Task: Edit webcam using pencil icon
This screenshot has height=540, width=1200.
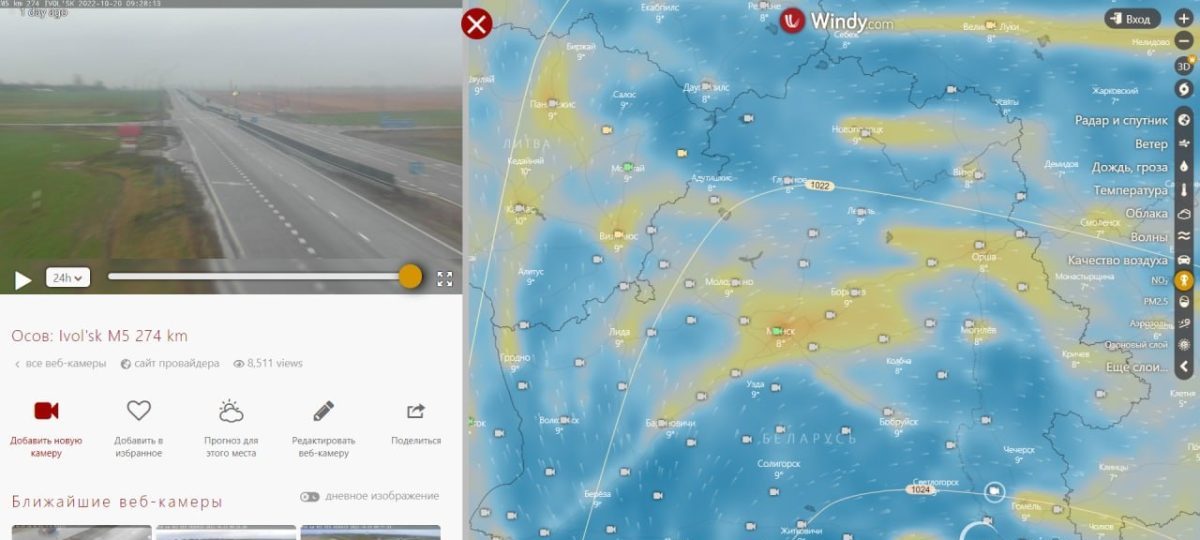Action: 323,428
